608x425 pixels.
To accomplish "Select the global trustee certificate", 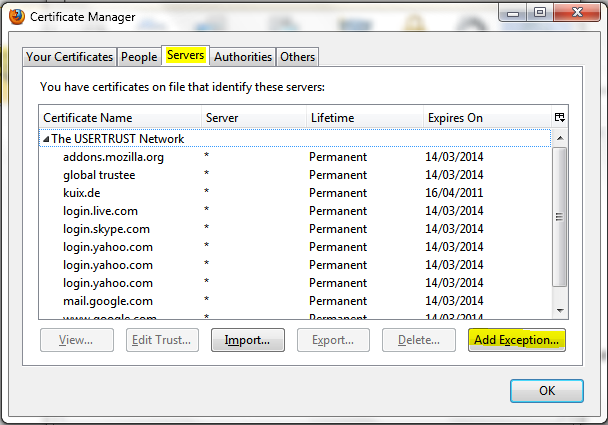I will coord(295,175).
